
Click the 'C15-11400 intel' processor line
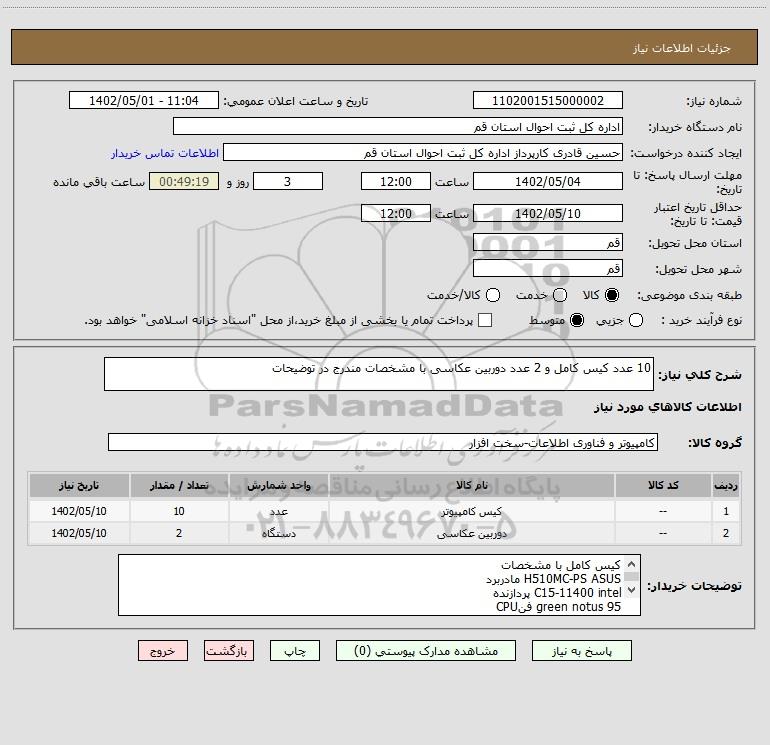click(557, 593)
